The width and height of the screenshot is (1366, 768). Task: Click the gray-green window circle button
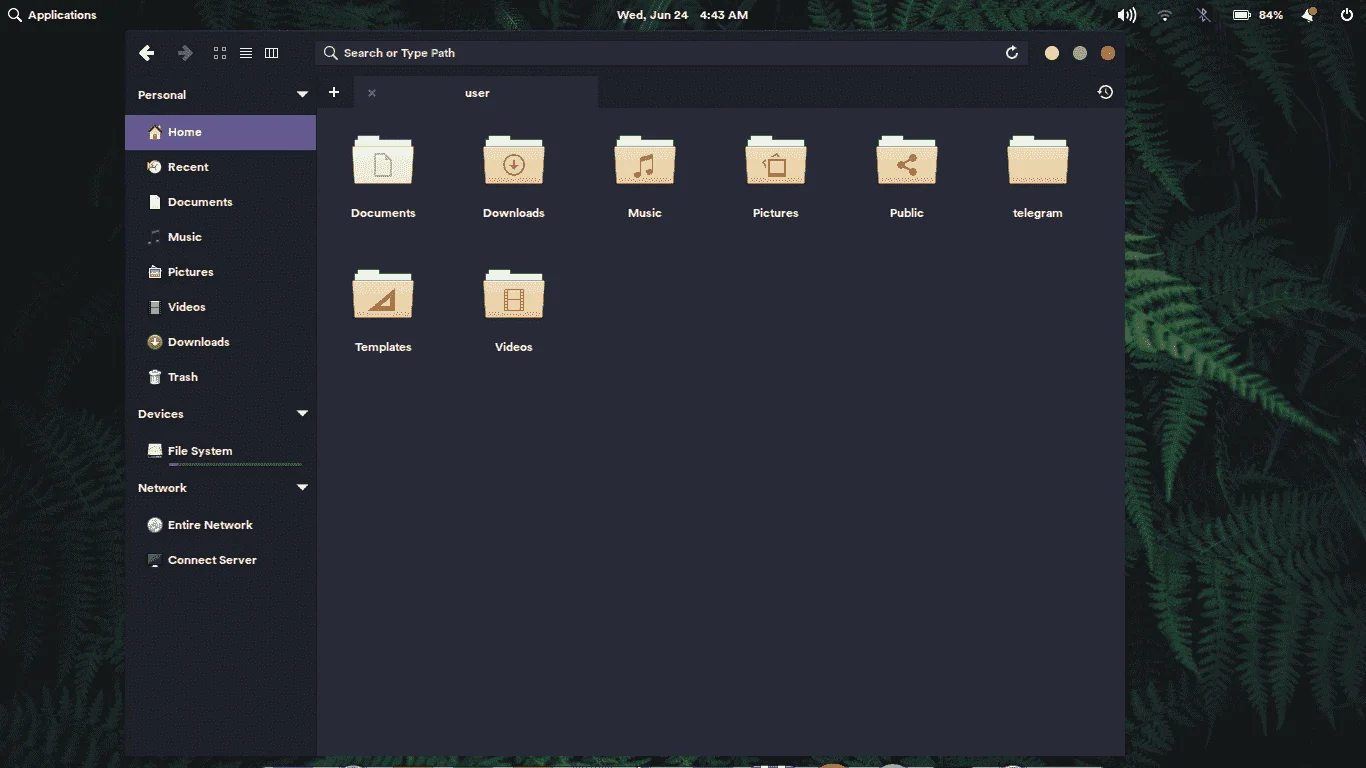click(1080, 53)
